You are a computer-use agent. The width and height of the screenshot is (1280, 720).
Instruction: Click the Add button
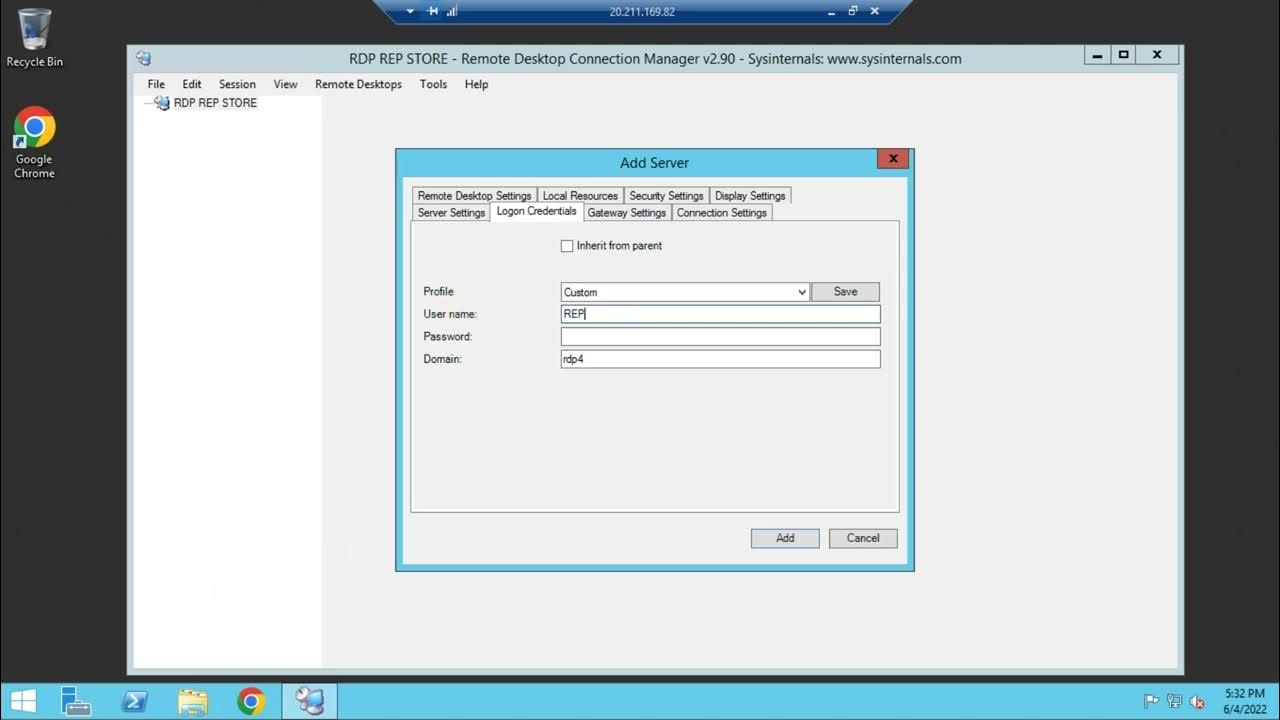tap(785, 538)
